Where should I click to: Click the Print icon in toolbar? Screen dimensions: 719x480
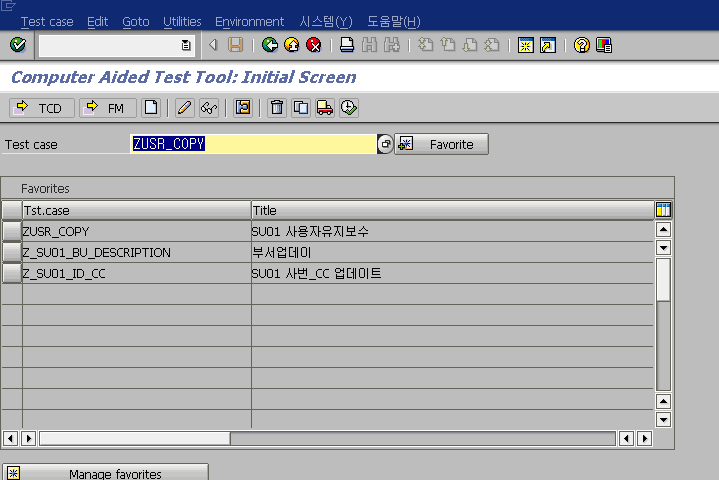click(347, 45)
